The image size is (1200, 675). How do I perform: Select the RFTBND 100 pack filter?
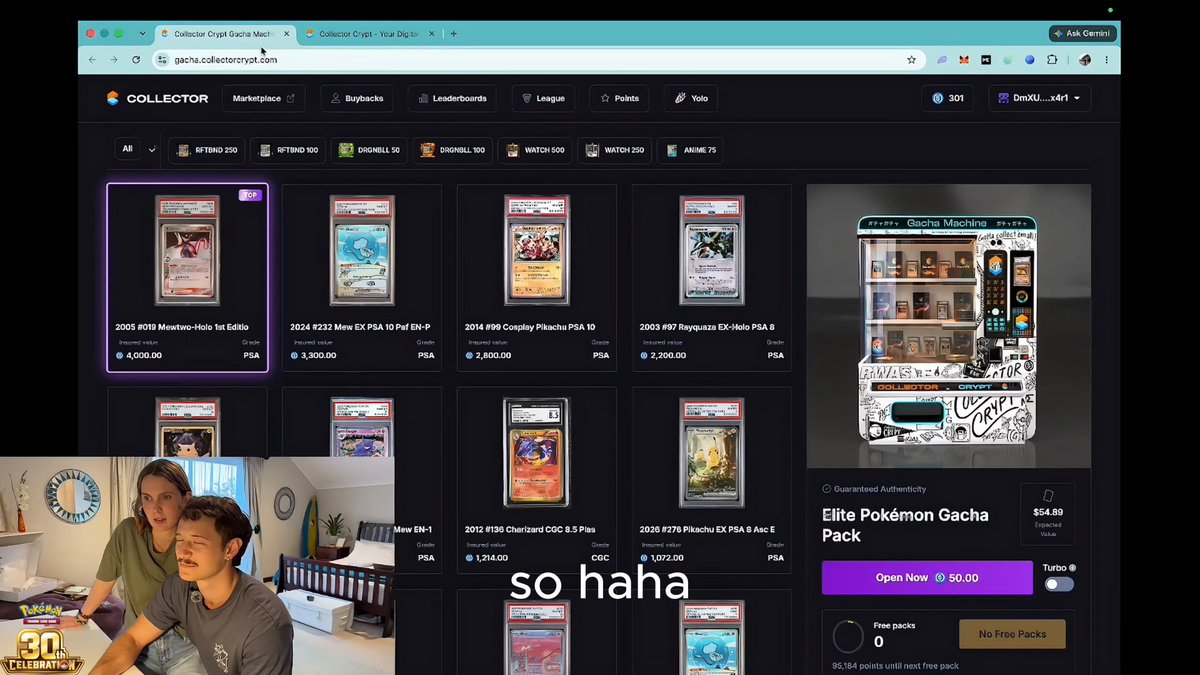[x=288, y=150]
